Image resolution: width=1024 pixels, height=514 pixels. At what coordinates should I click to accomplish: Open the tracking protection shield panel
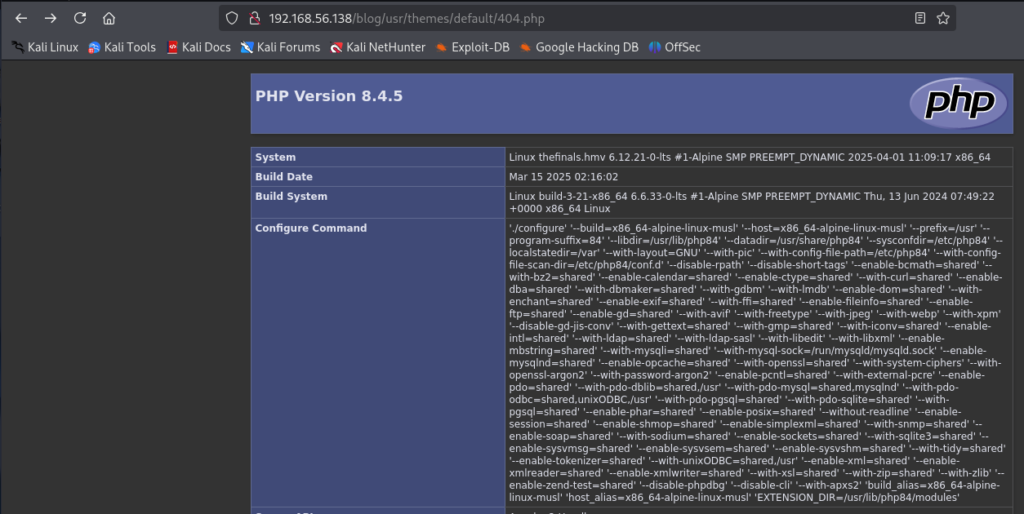click(231, 18)
